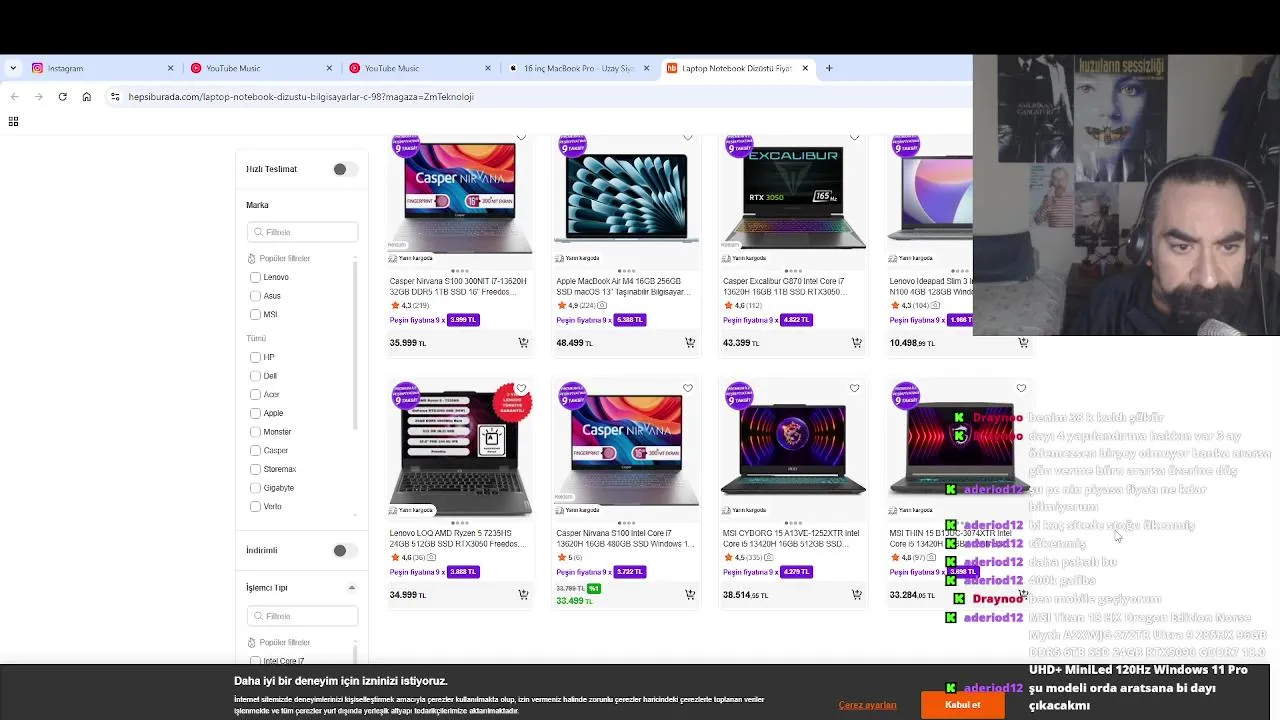
Task: Check the Acer brand filter
Action: pyautogui.click(x=255, y=394)
